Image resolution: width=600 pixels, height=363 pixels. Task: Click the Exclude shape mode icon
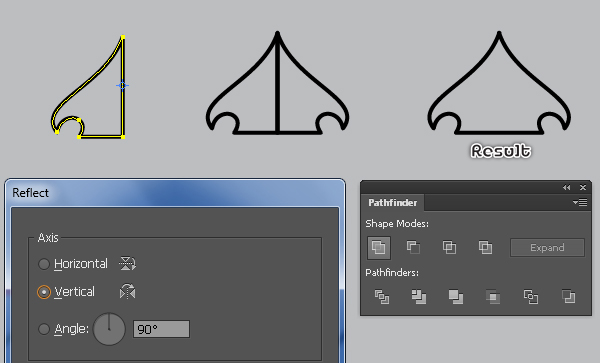coord(485,247)
